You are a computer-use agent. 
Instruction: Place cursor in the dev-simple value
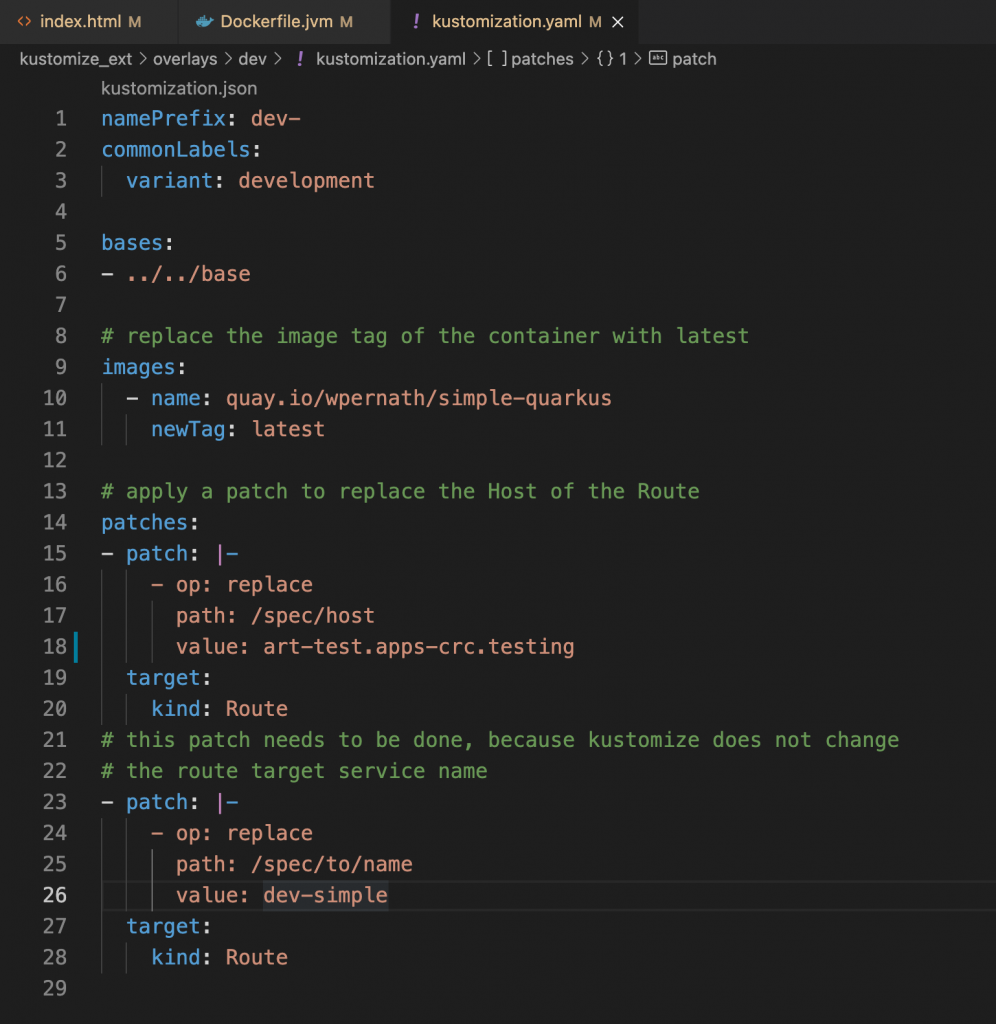click(x=325, y=895)
